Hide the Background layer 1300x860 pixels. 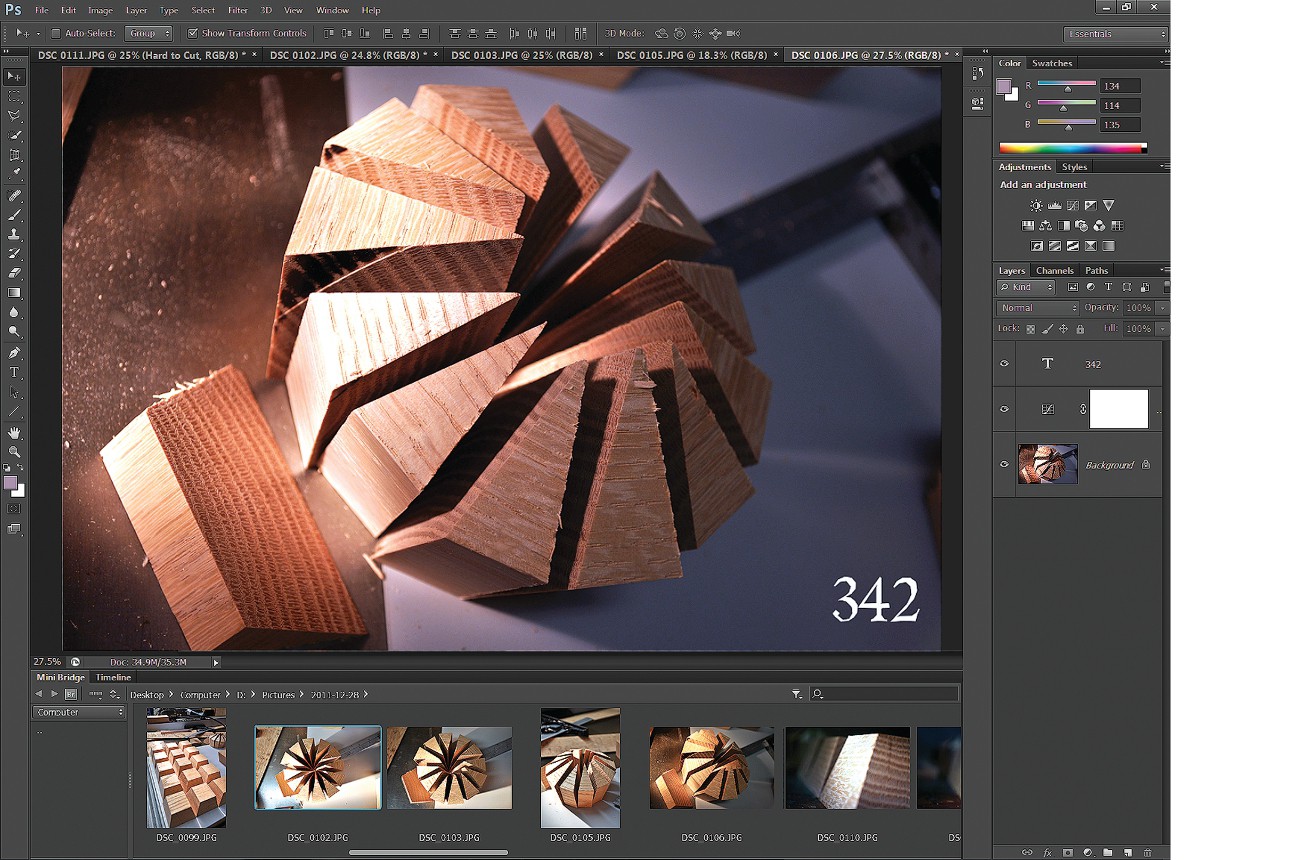[x=1004, y=464]
